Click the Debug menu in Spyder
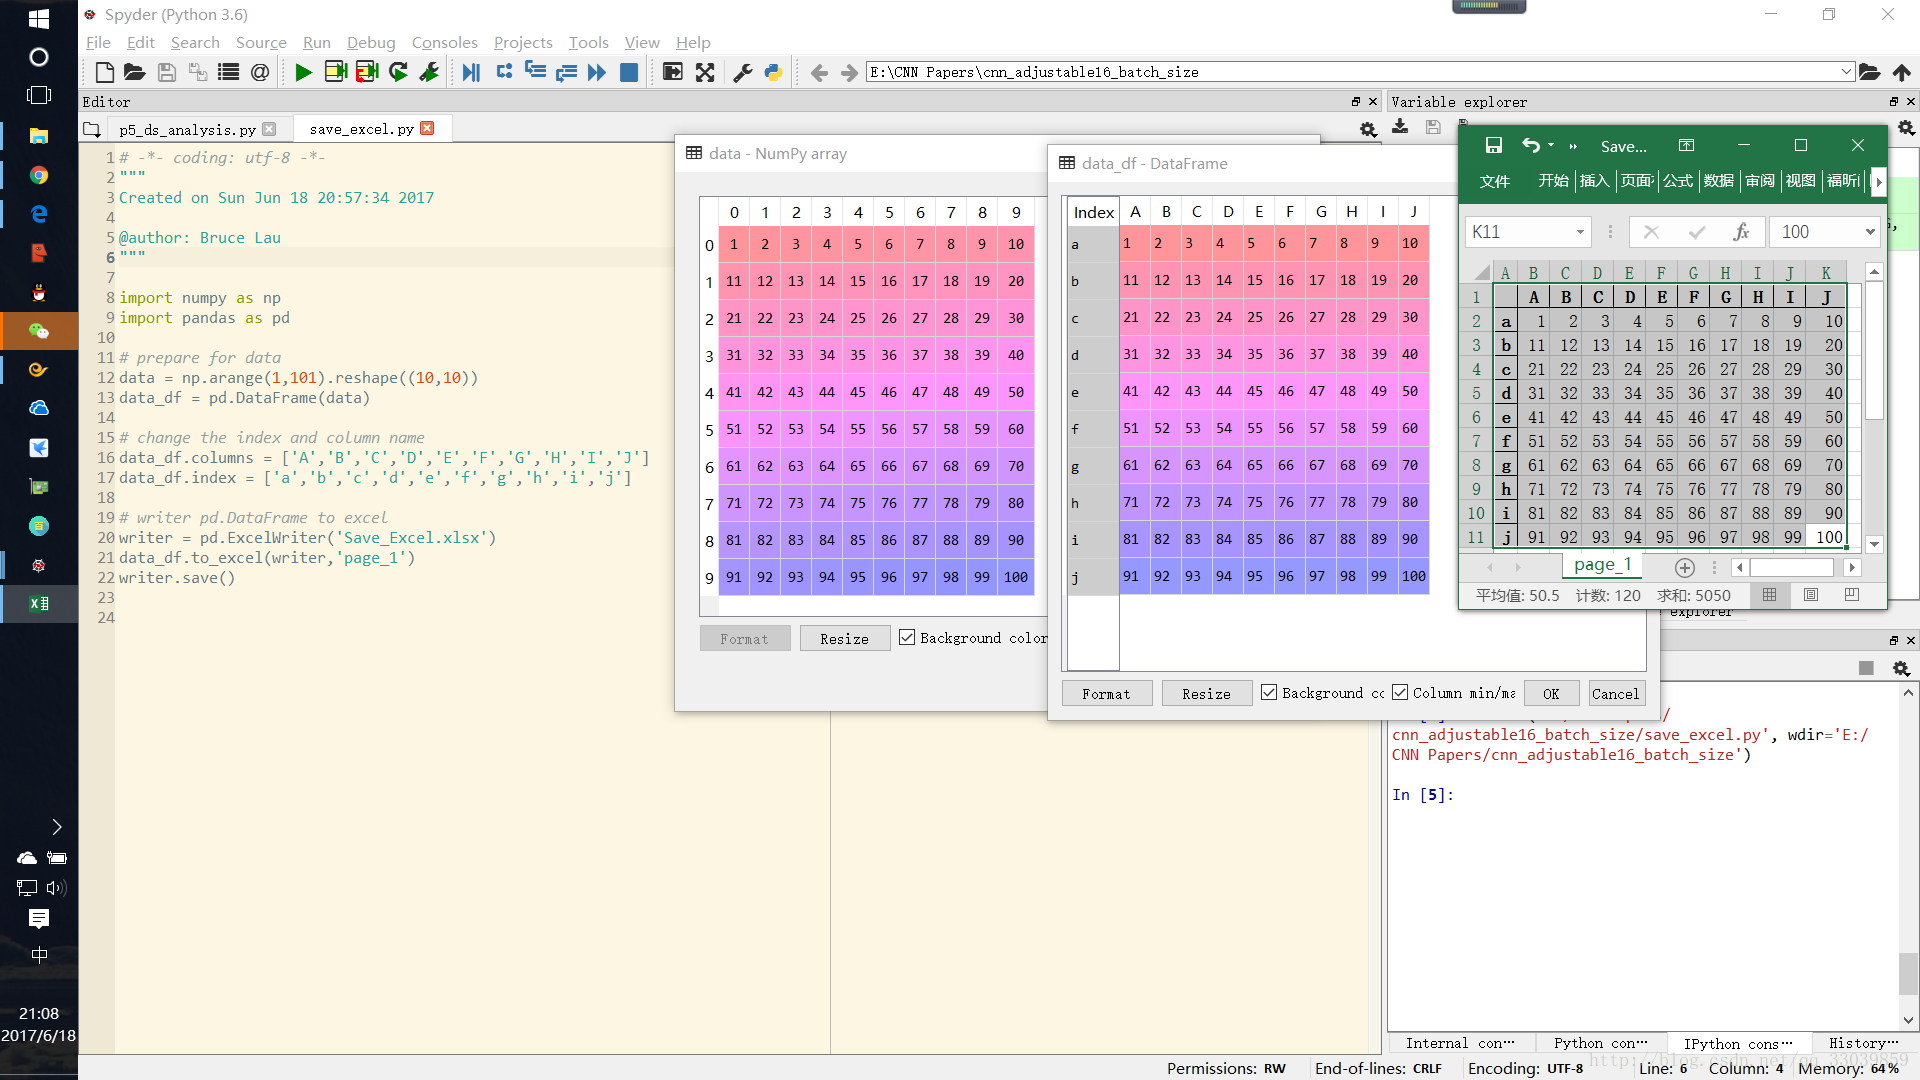The height and width of the screenshot is (1080, 1920). tap(367, 41)
